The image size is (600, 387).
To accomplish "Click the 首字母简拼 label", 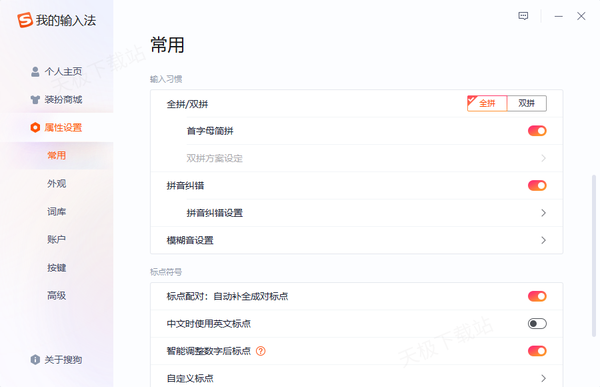I will (210, 131).
